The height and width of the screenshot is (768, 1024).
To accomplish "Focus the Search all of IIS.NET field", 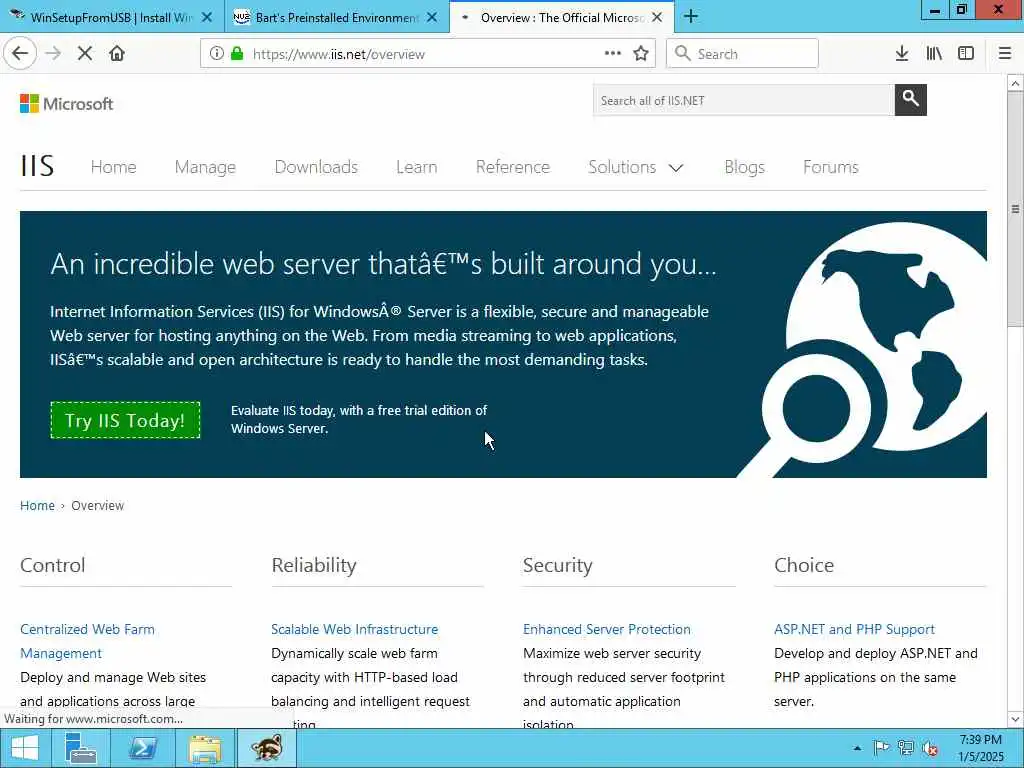I will pyautogui.click(x=744, y=100).
